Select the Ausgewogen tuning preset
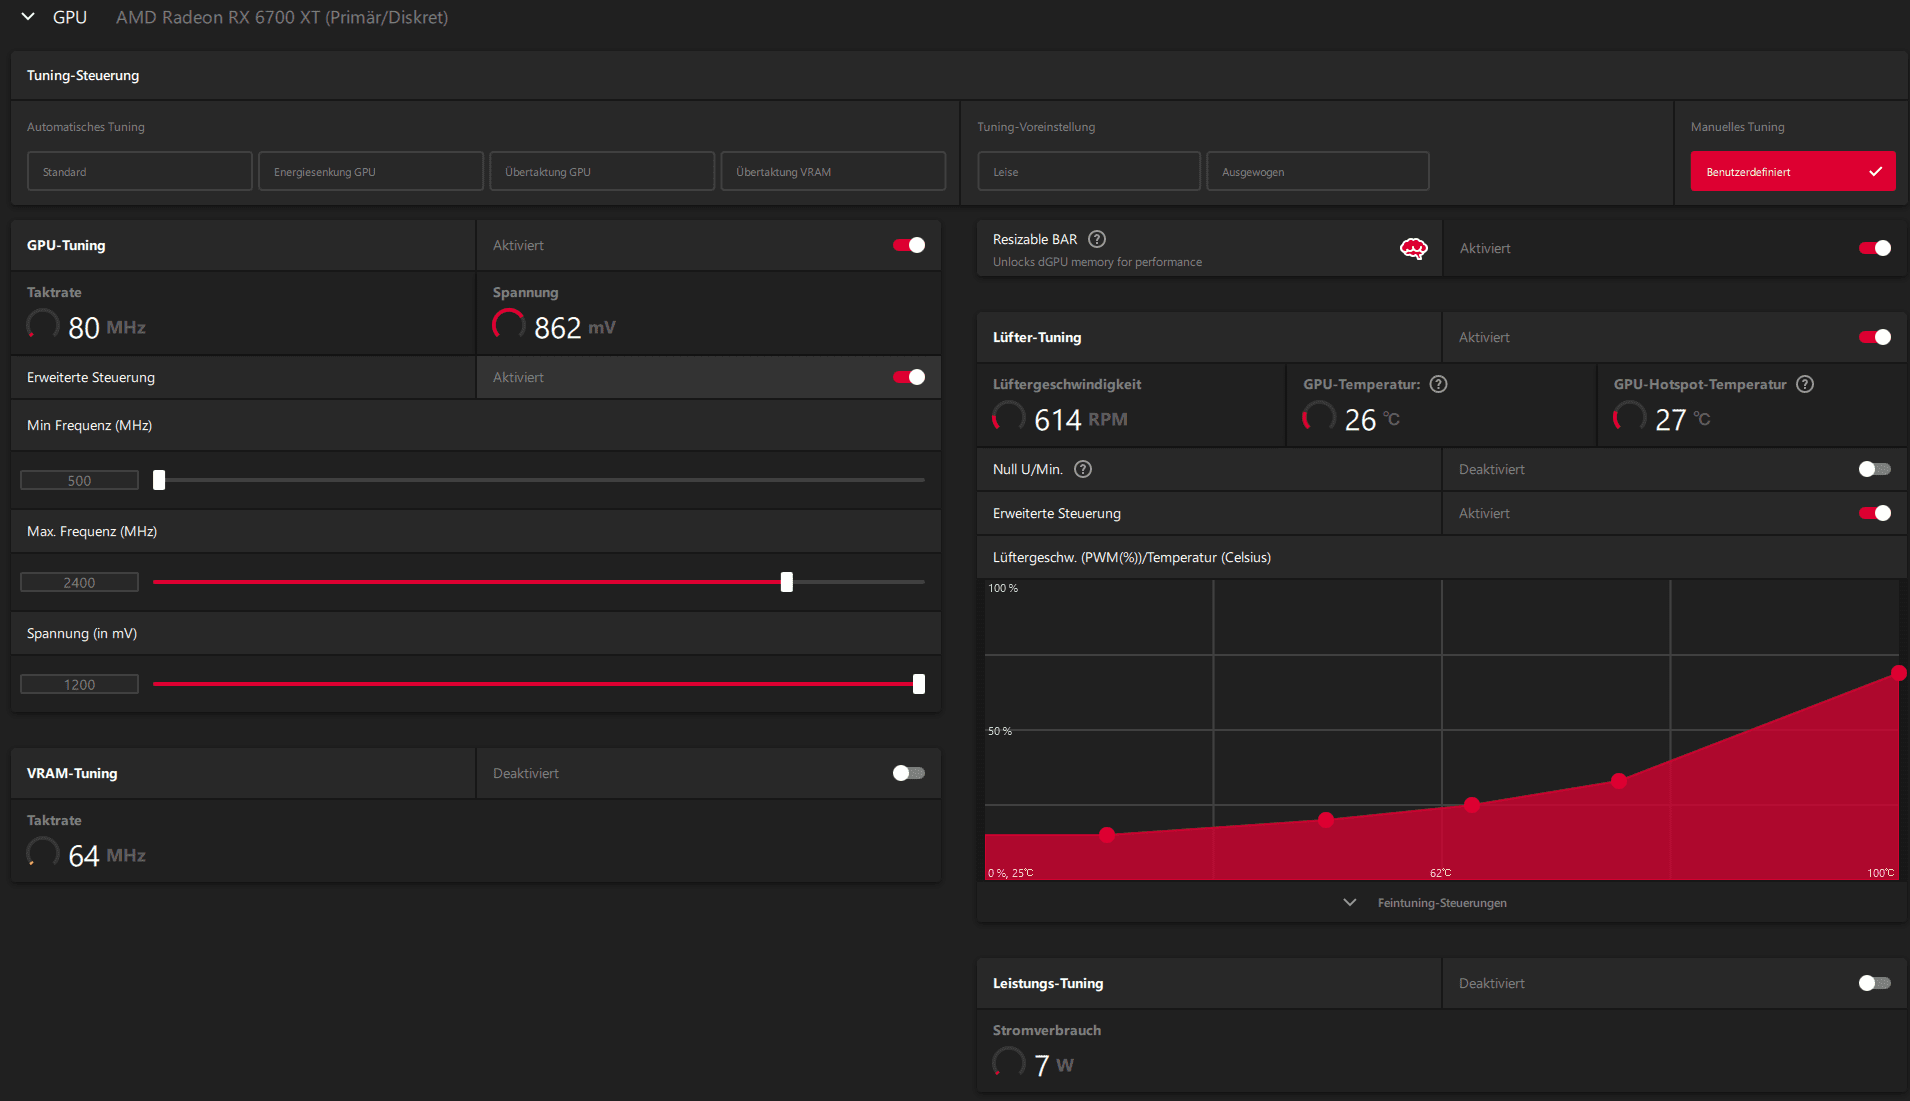Image resolution: width=1910 pixels, height=1101 pixels. click(x=1318, y=172)
